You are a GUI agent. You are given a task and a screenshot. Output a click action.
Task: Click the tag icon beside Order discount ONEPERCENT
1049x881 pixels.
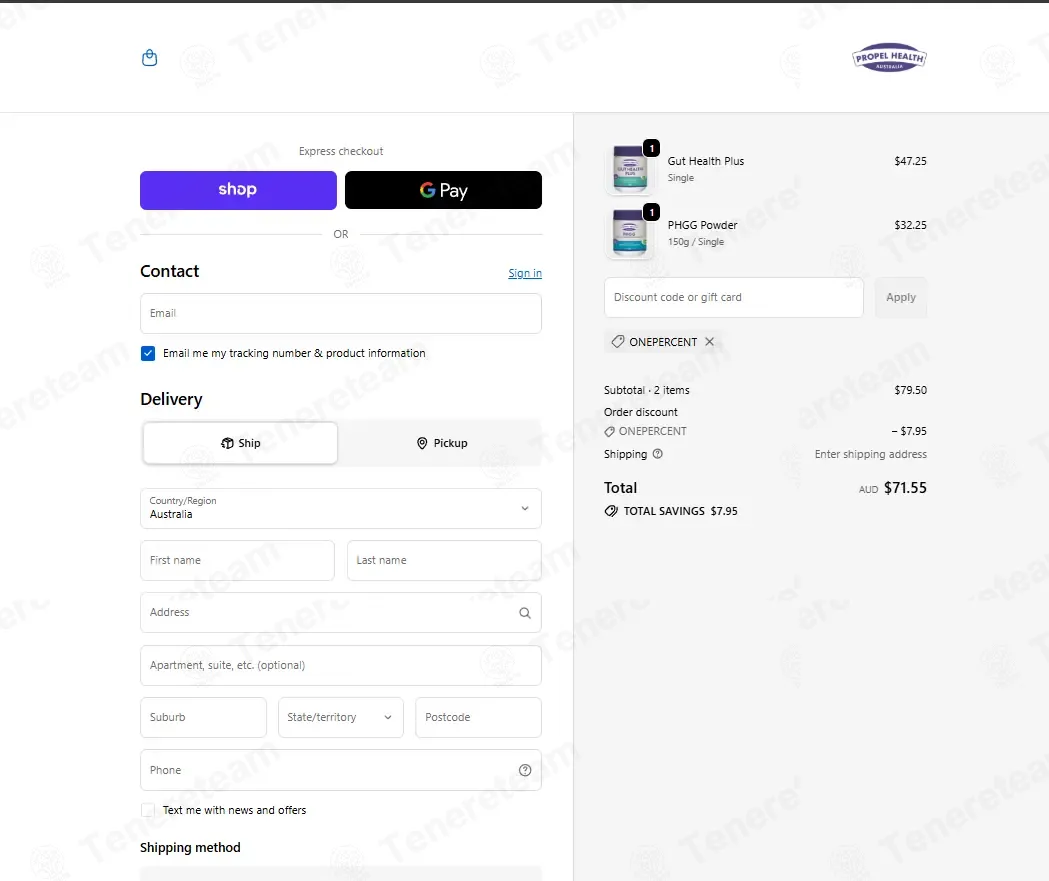coord(609,431)
